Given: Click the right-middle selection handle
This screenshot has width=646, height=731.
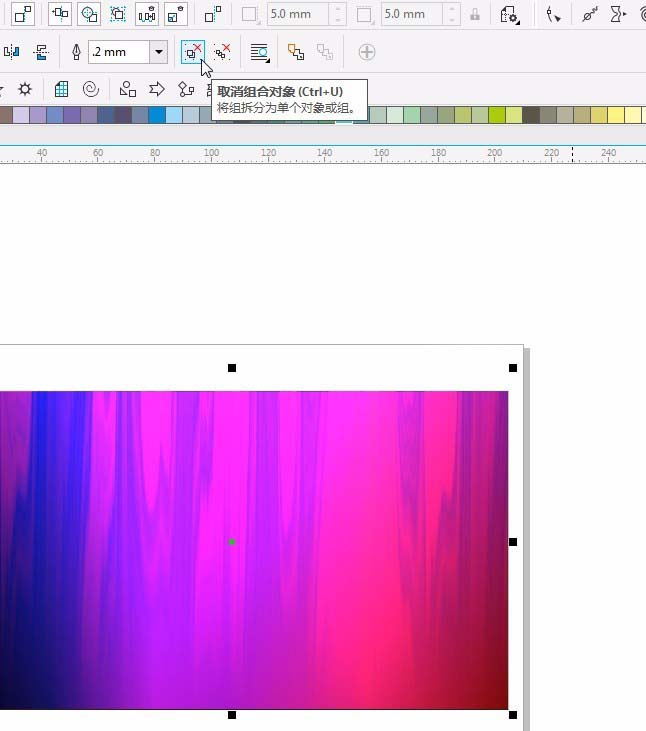Looking at the screenshot, I should (x=513, y=542).
